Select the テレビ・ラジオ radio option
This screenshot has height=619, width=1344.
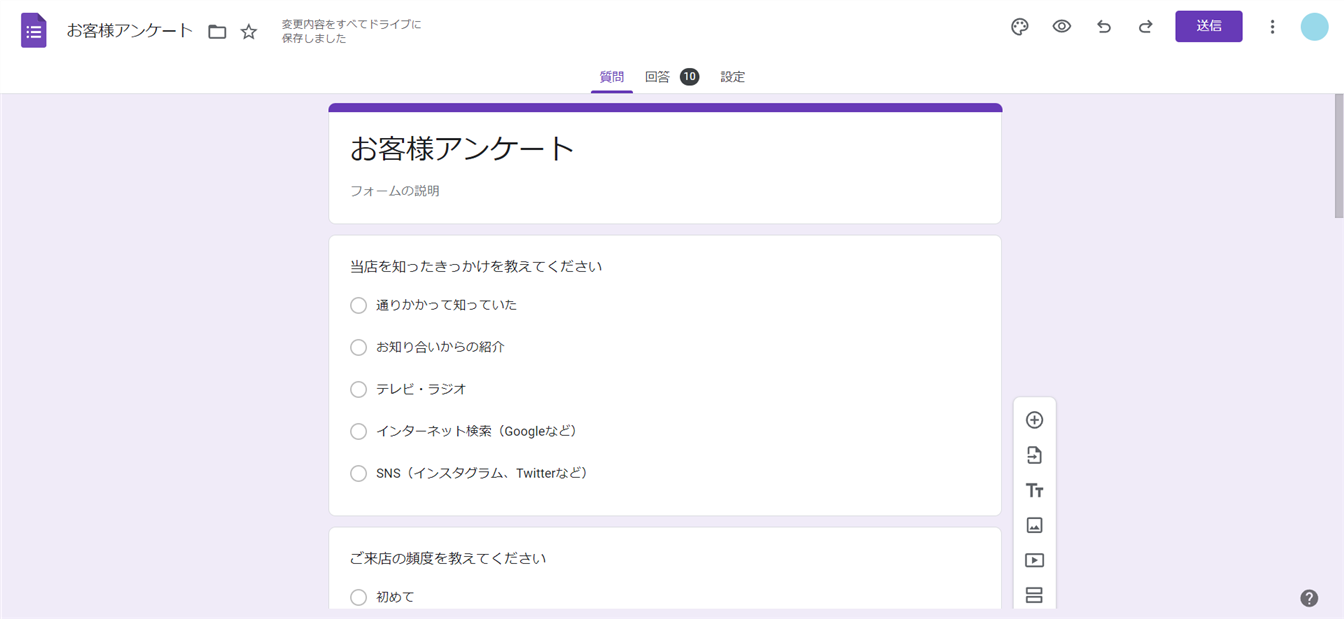point(358,389)
